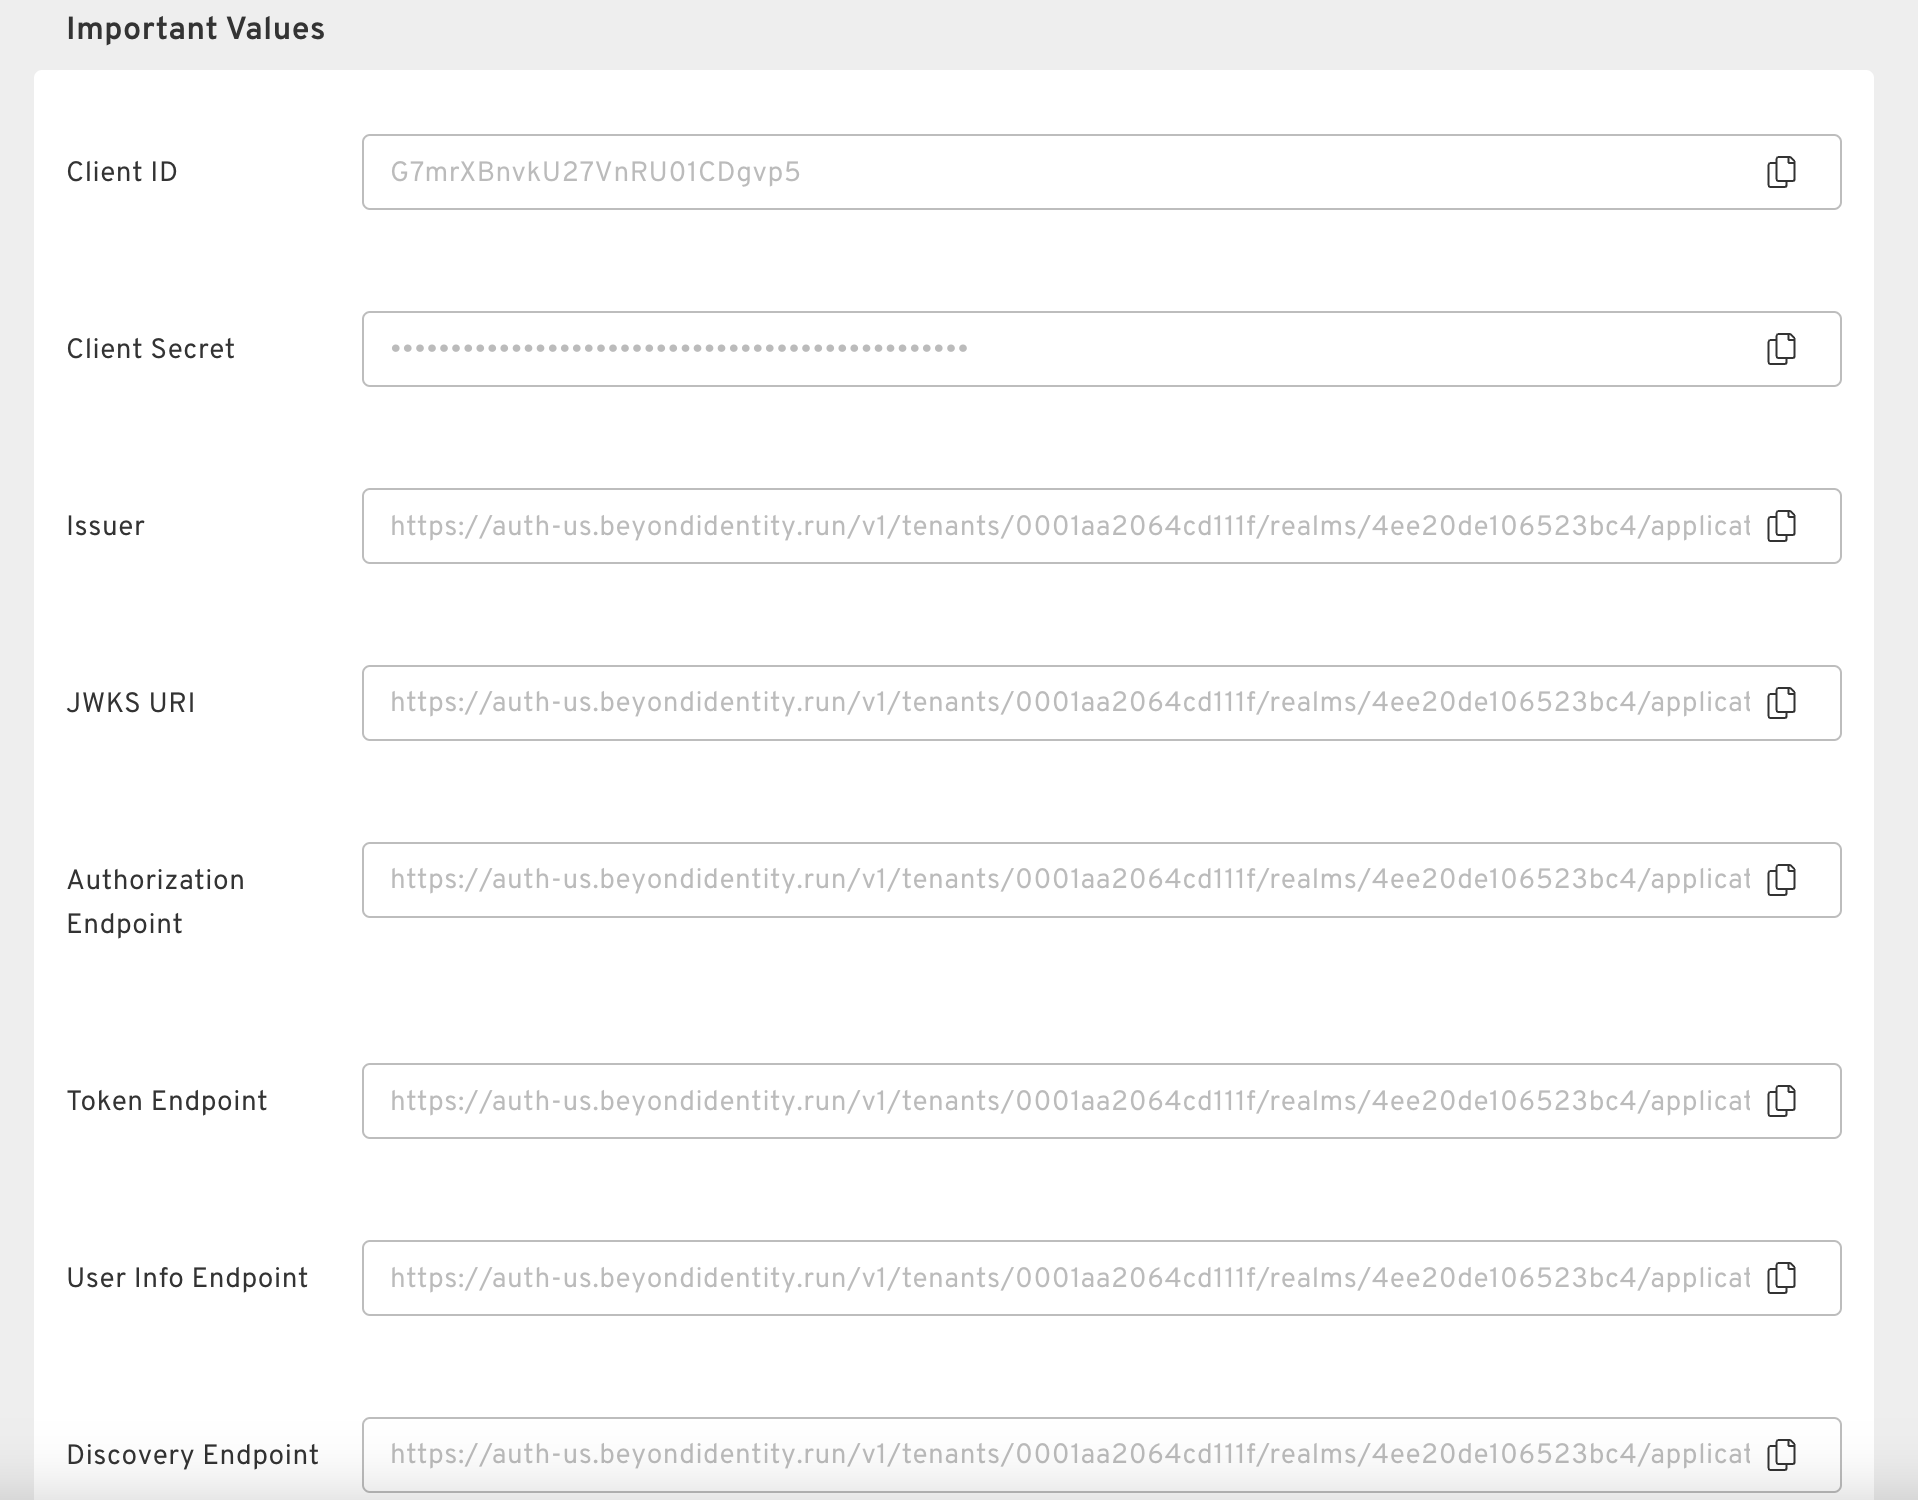Click the Authorization Endpoint URL field

click(x=1101, y=880)
